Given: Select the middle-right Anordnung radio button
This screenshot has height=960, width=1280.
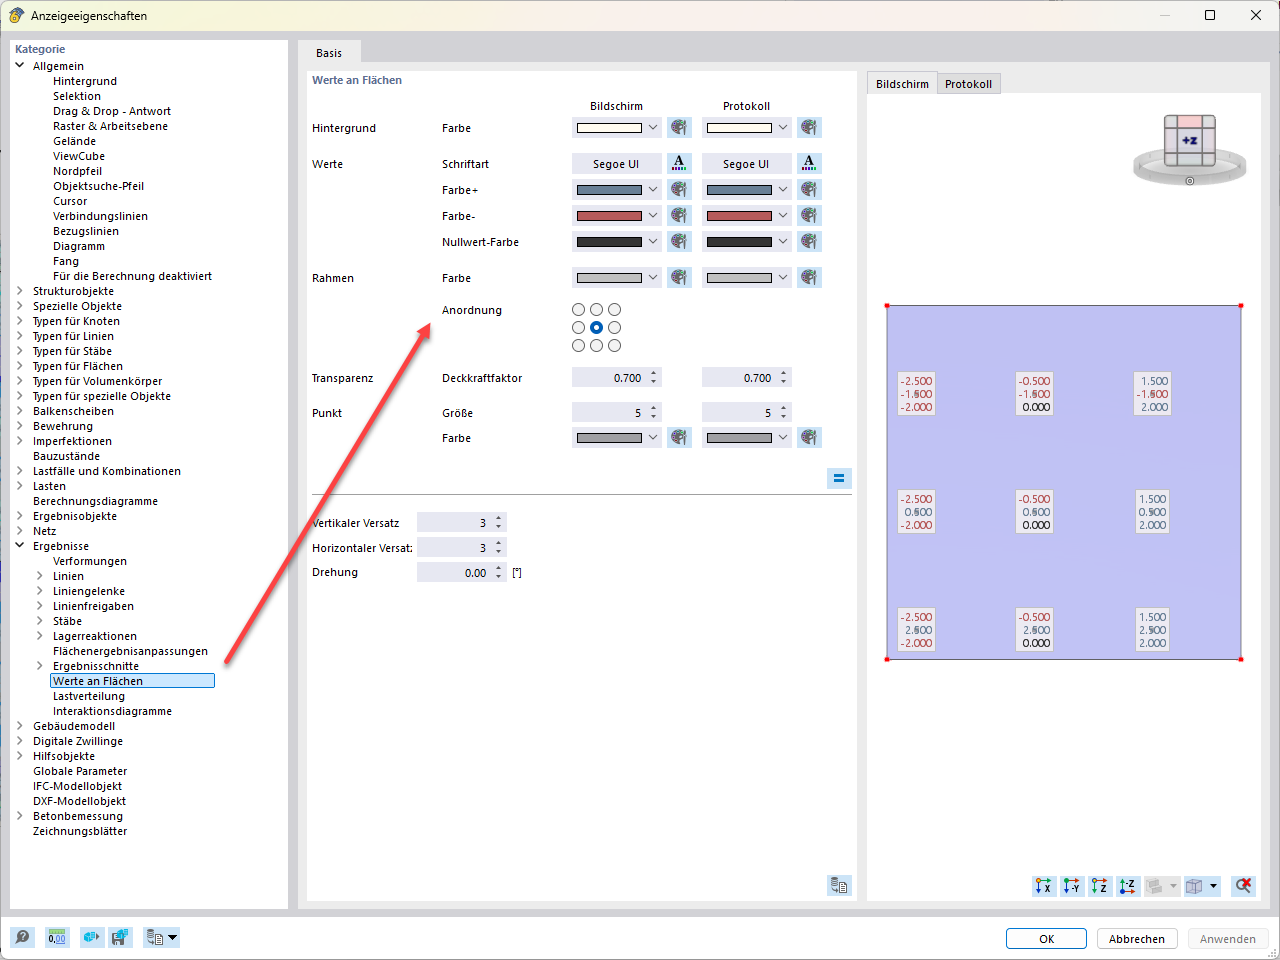Looking at the screenshot, I should coord(614,328).
